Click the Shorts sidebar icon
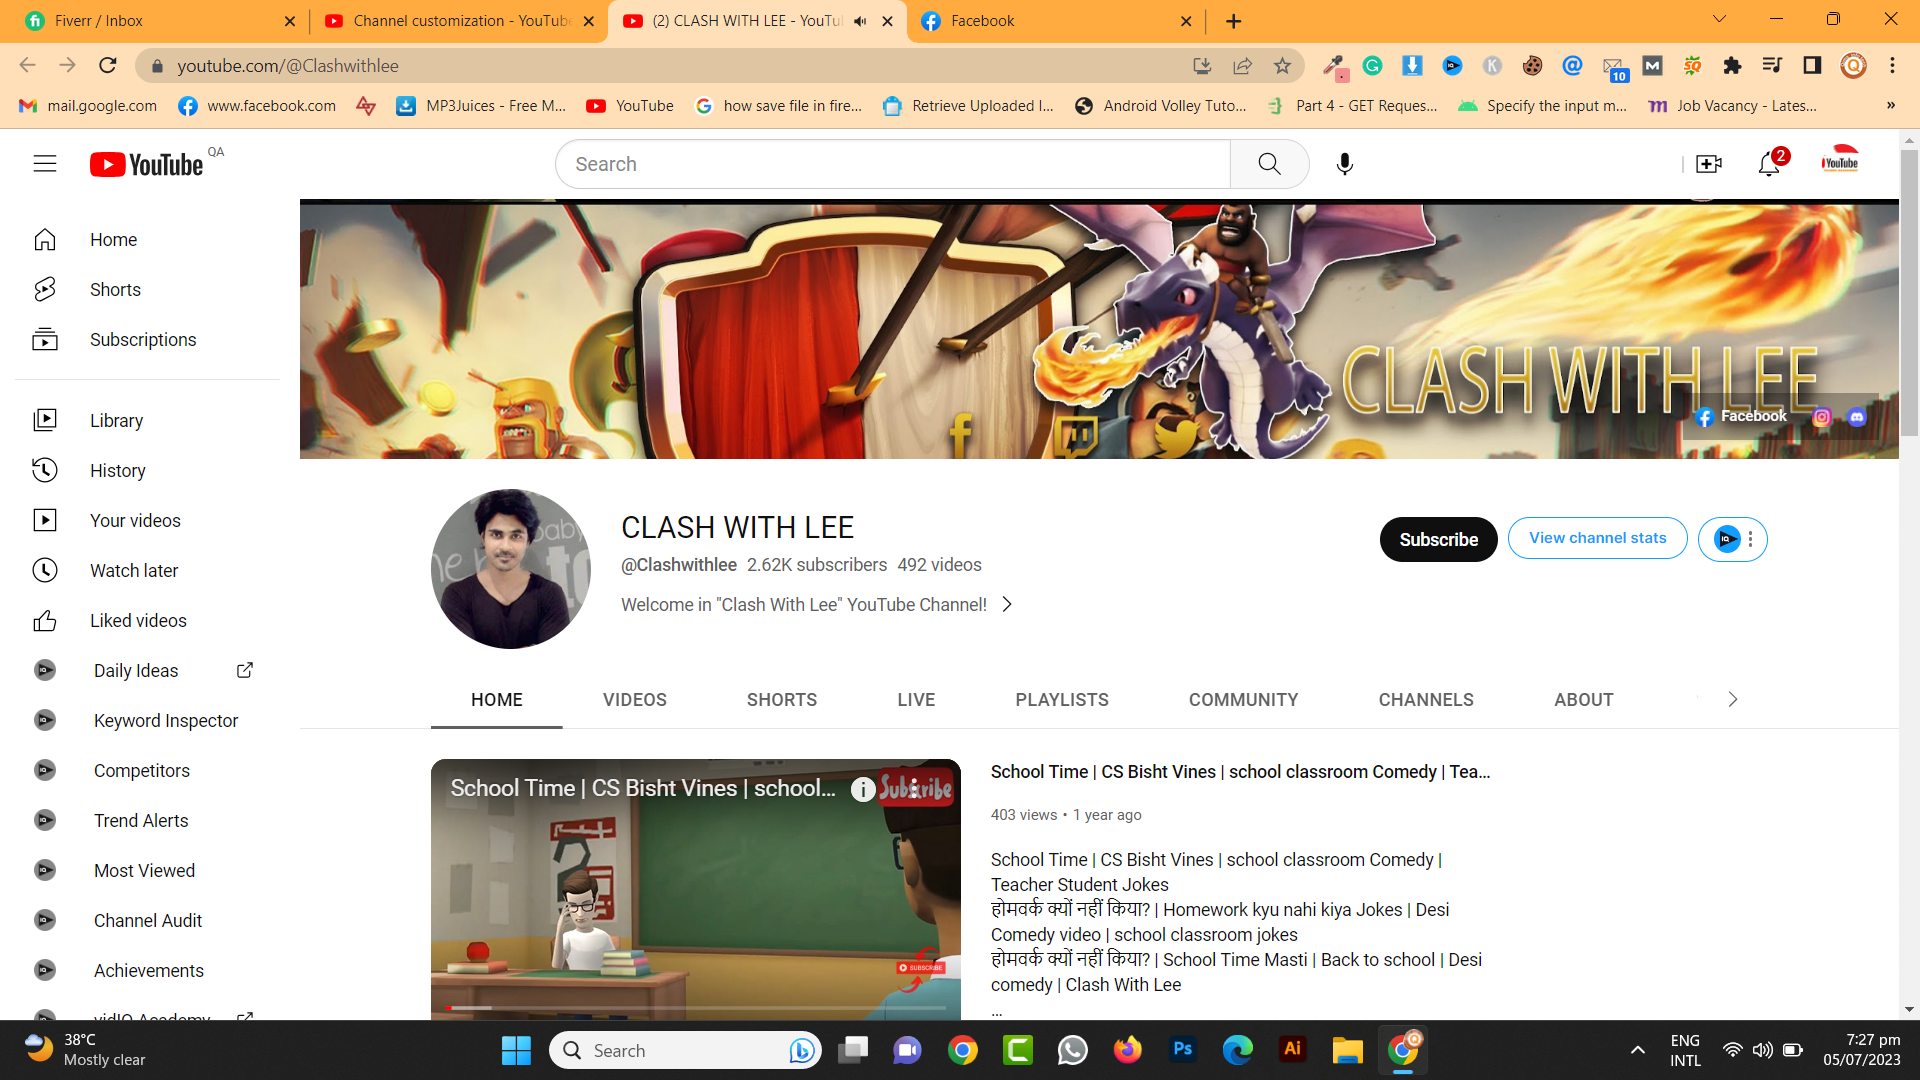Image resolution: width=1920 pixels, height=1080 pixels. (x=45, y=289)
